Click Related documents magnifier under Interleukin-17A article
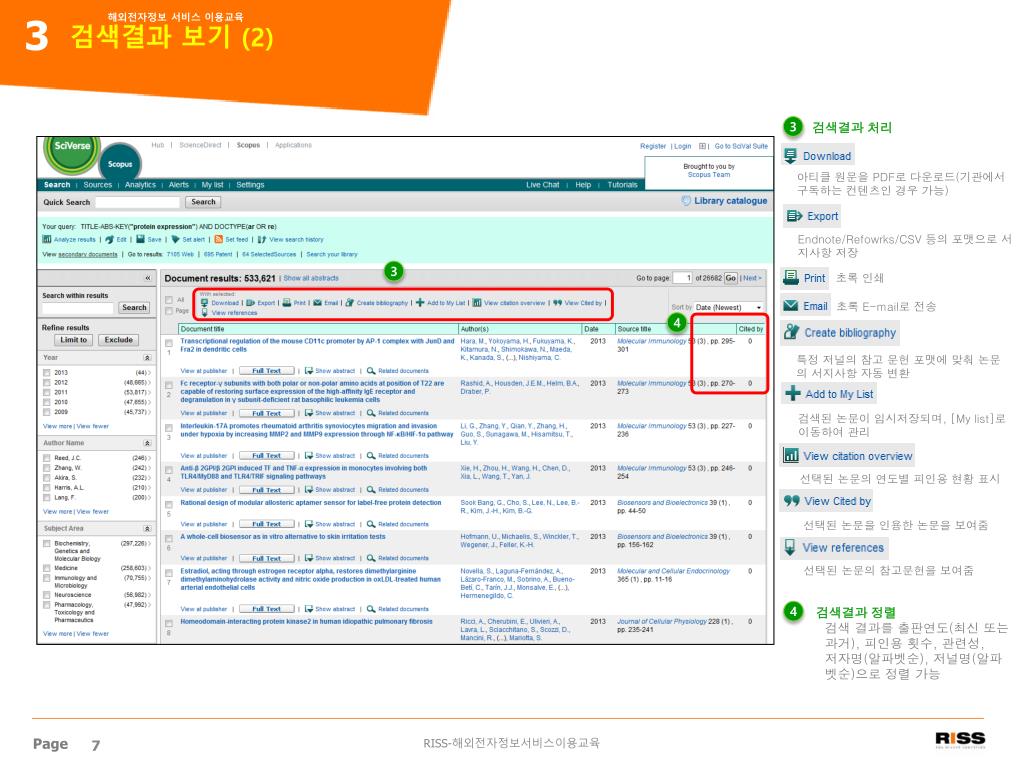1024x768 pixels. click(x=371, y=456)
